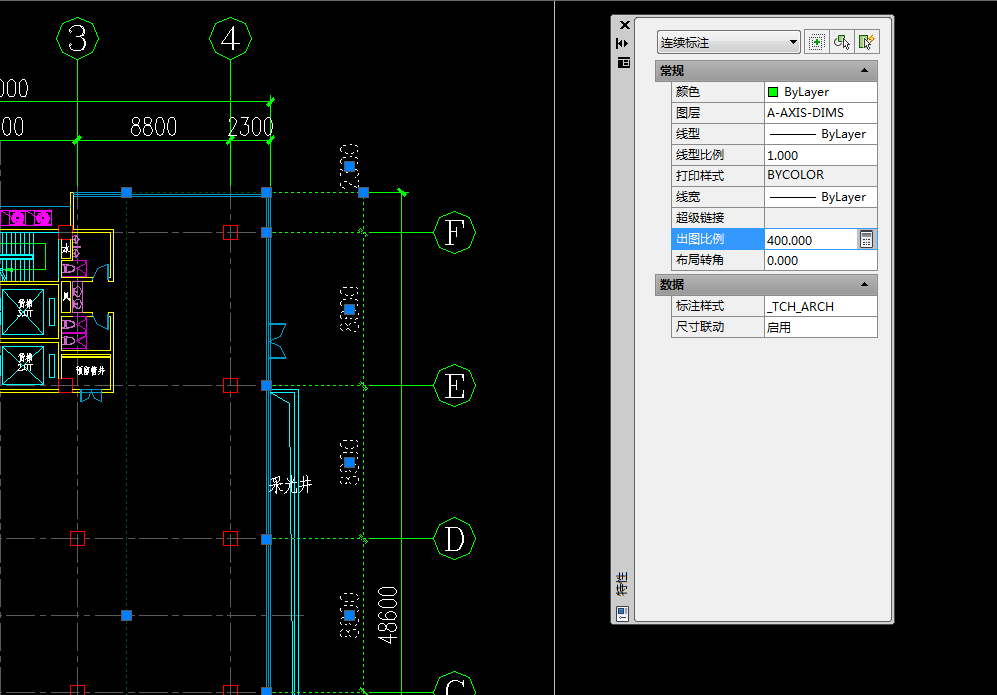Click the icon at the palette's bottom-left
Screen dimensions: 997x695
(x=622, y=612)
